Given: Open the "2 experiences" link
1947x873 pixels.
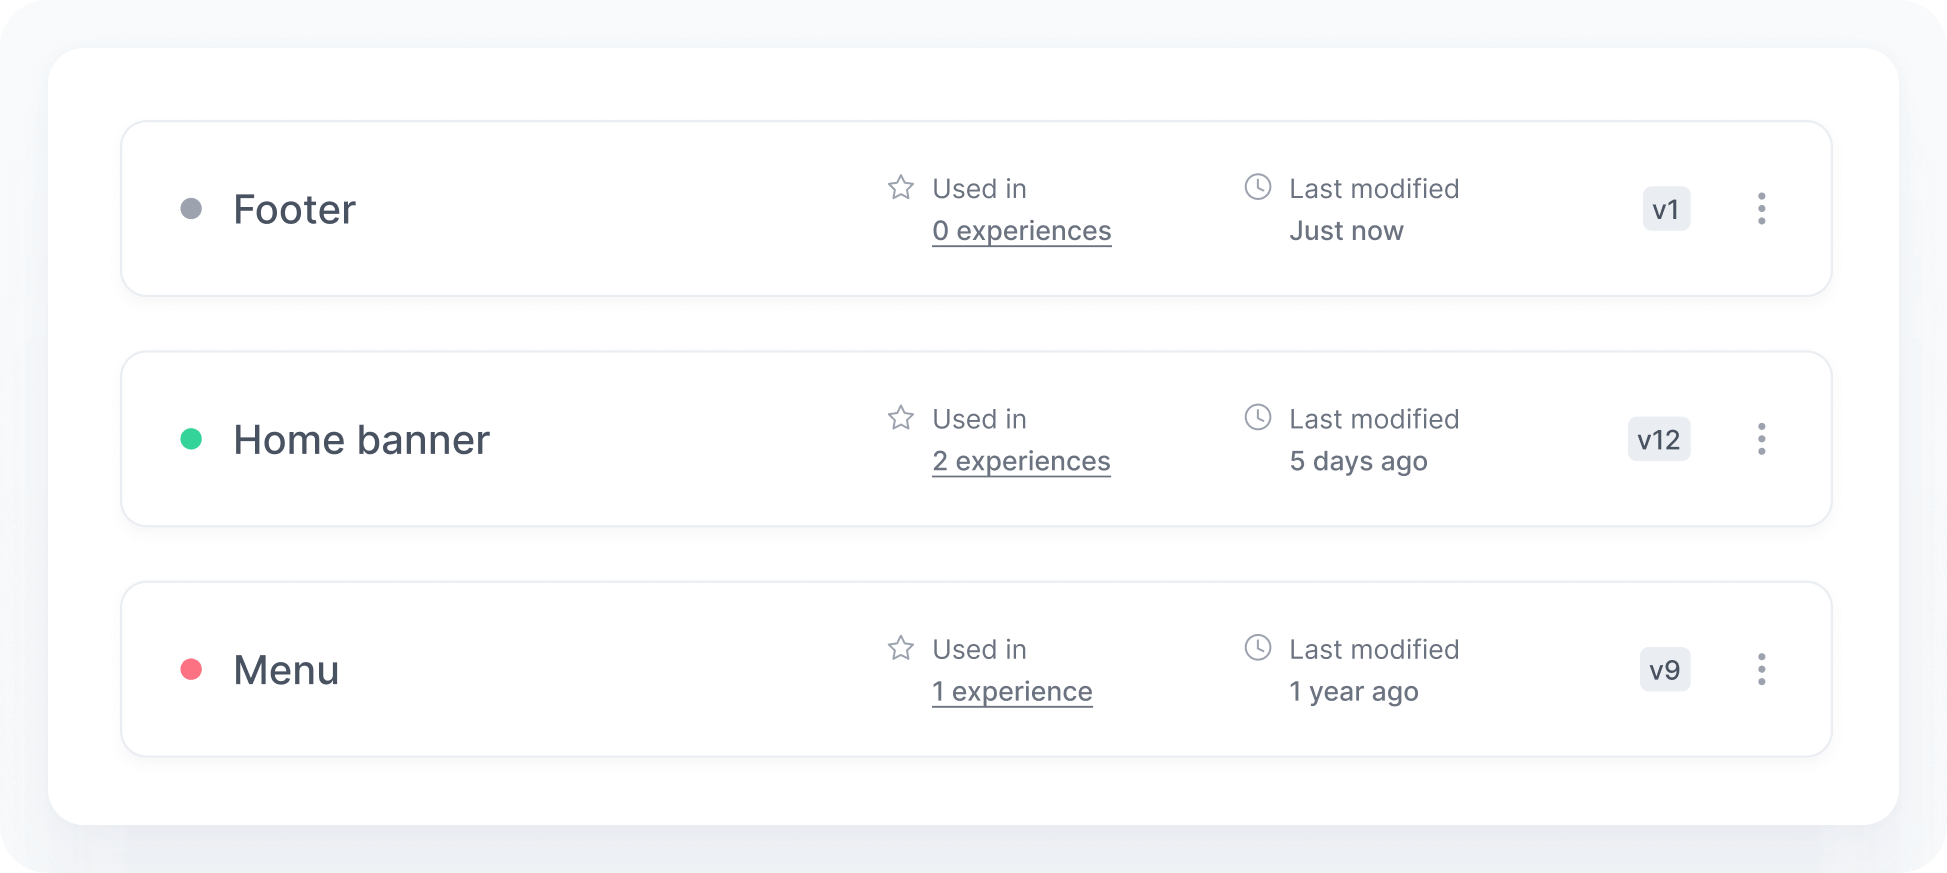Looking at the screenshot, I should [1021, 461].
